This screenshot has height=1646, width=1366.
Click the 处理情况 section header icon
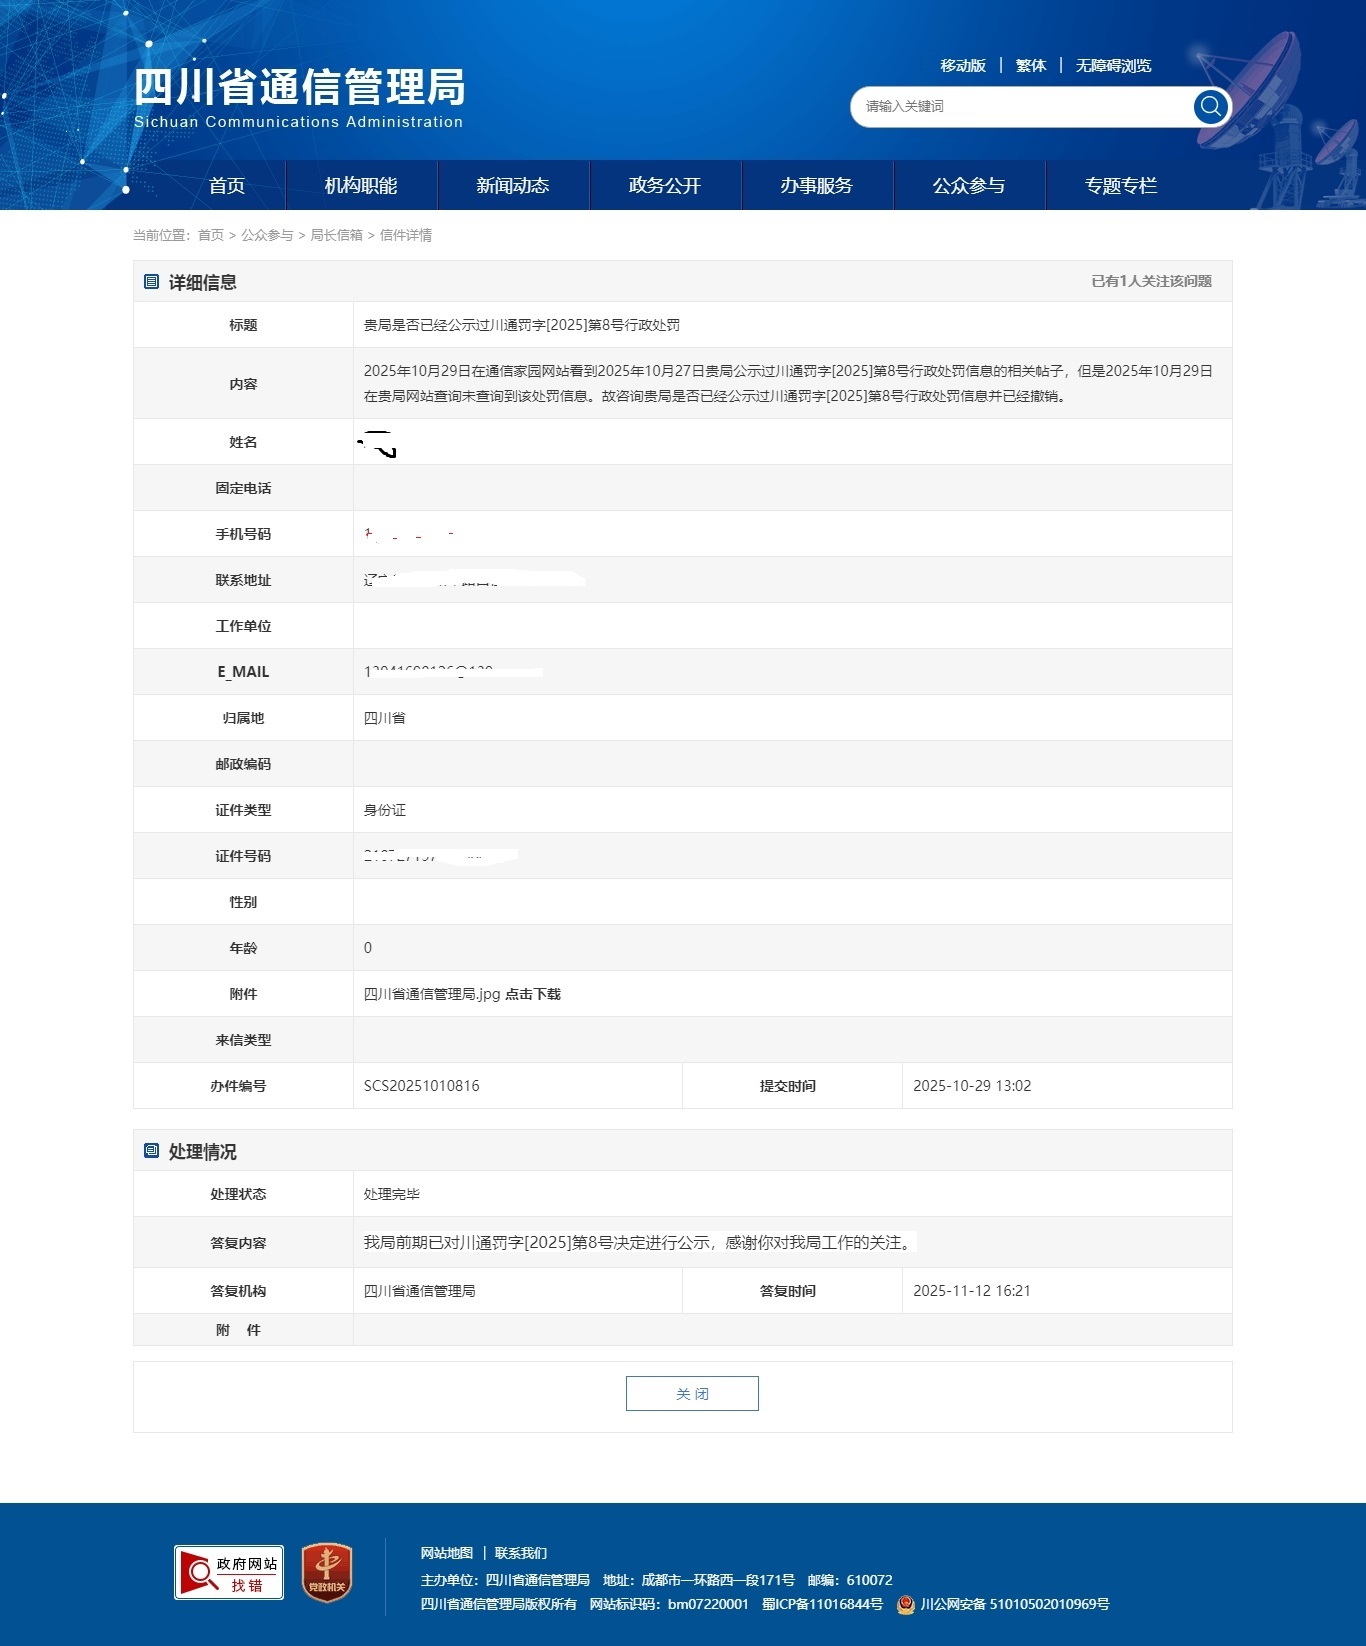coord(152,1151)
